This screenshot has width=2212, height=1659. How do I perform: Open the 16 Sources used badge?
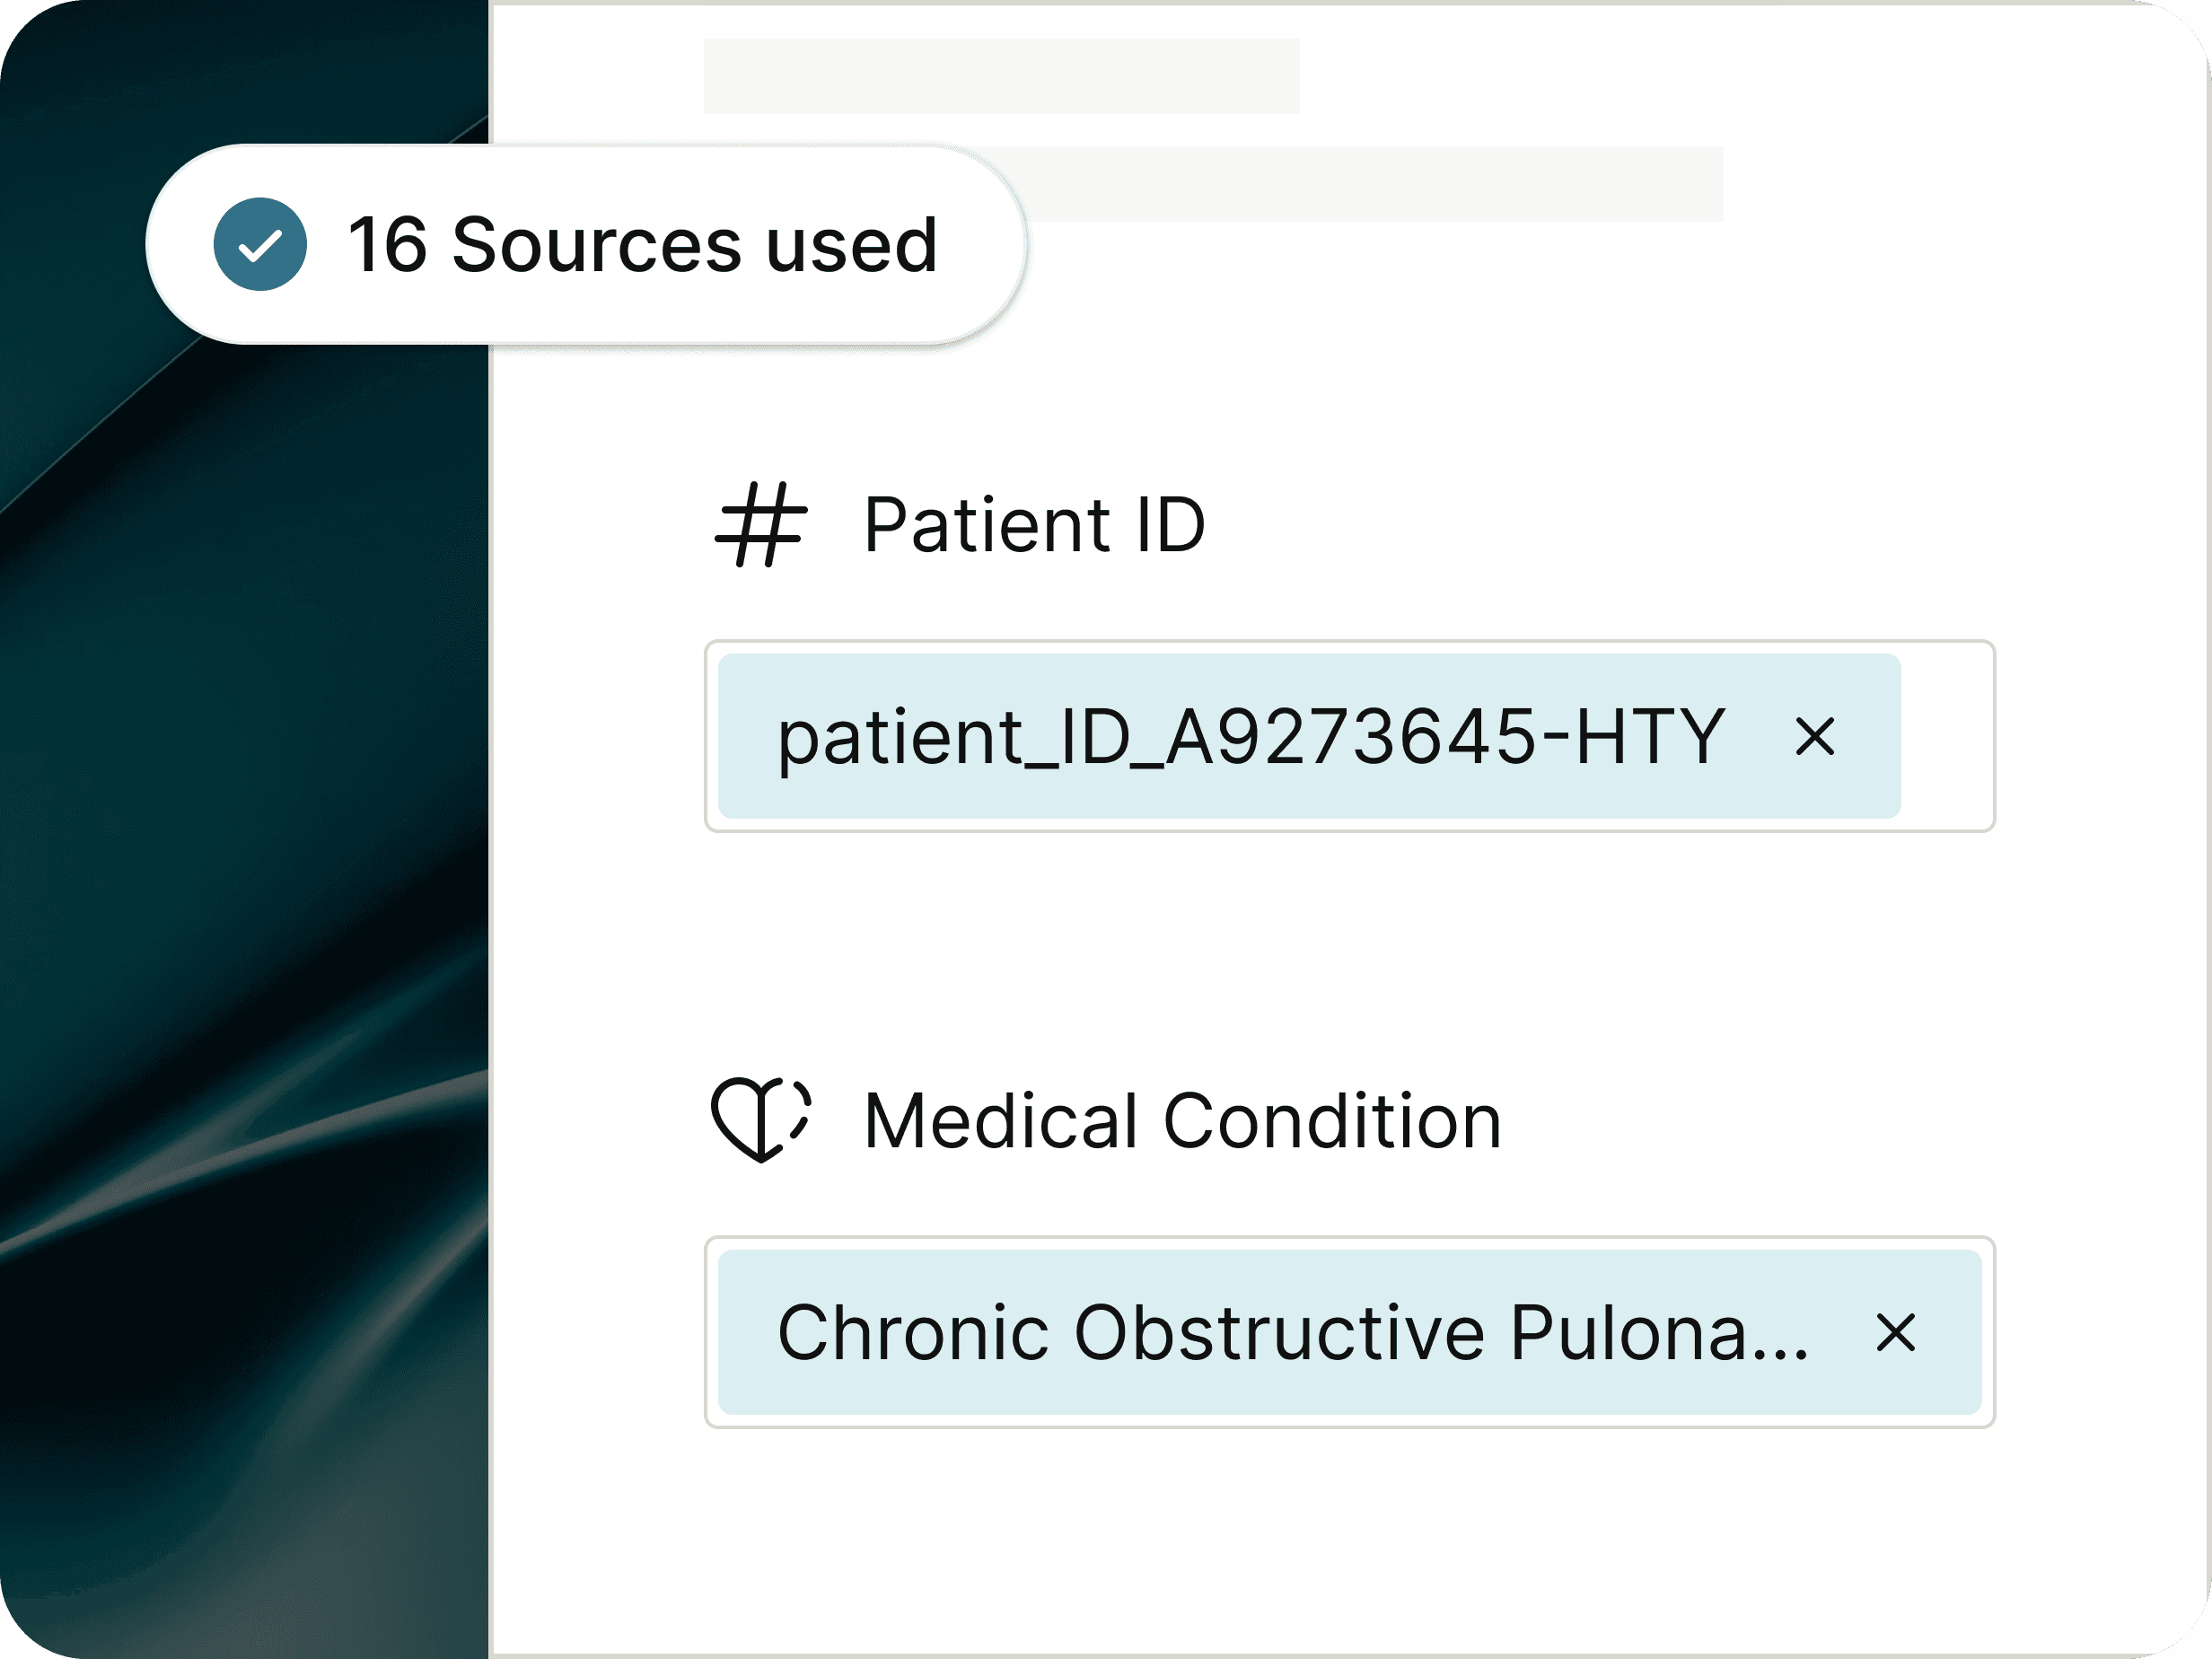tap(586, 245)
